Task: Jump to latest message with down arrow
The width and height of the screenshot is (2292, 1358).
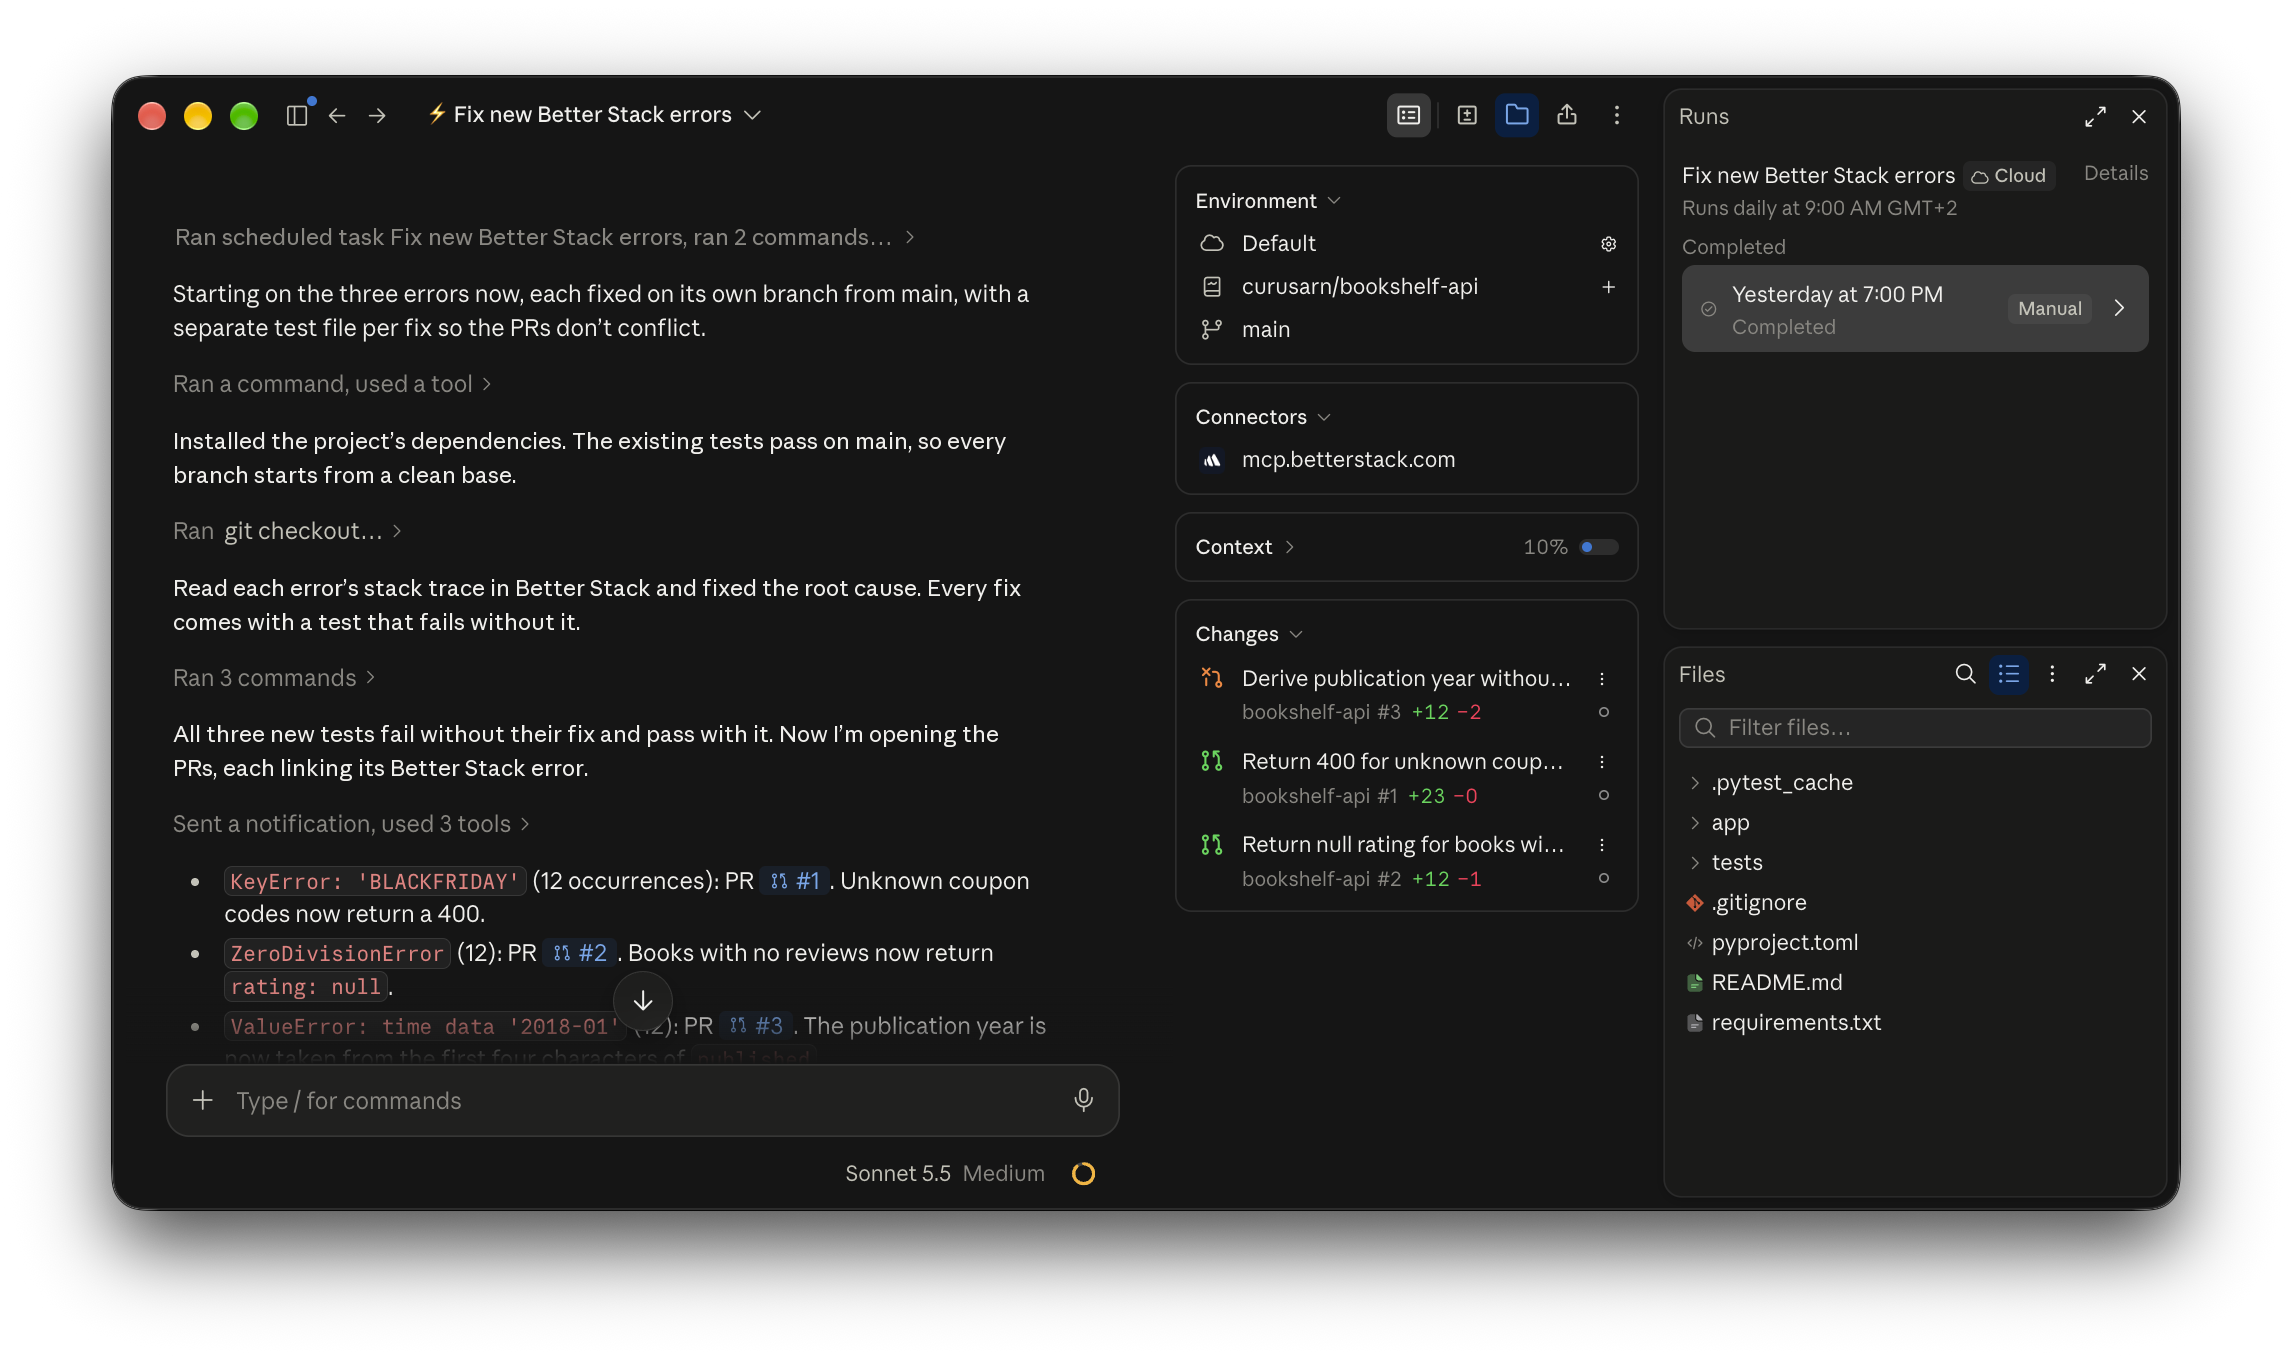Action: click(x=642, y=1001)
